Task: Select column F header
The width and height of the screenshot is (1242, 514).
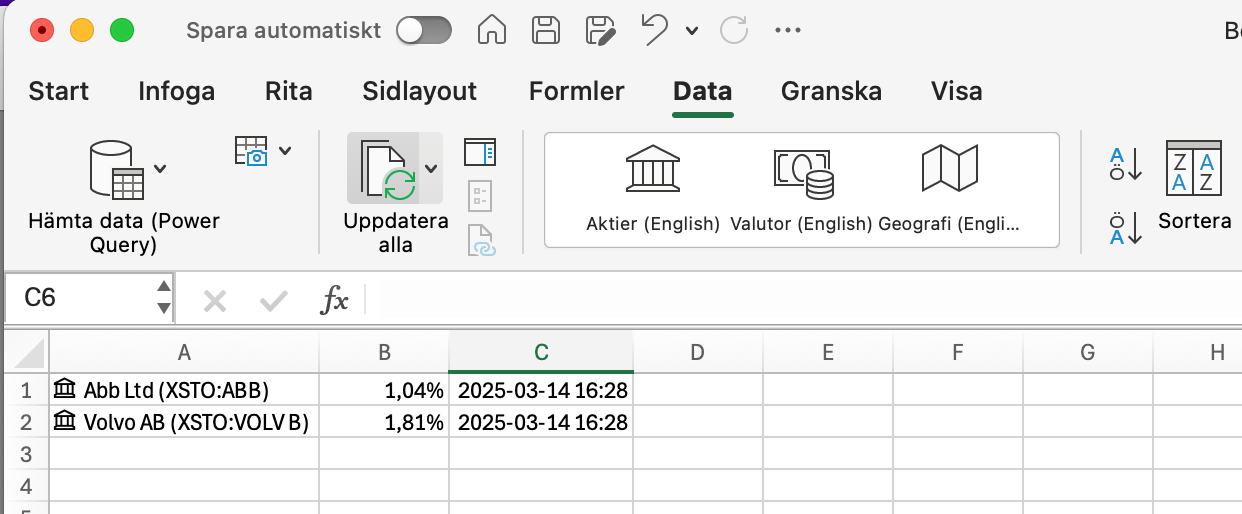Action: [x=958, y=351]
